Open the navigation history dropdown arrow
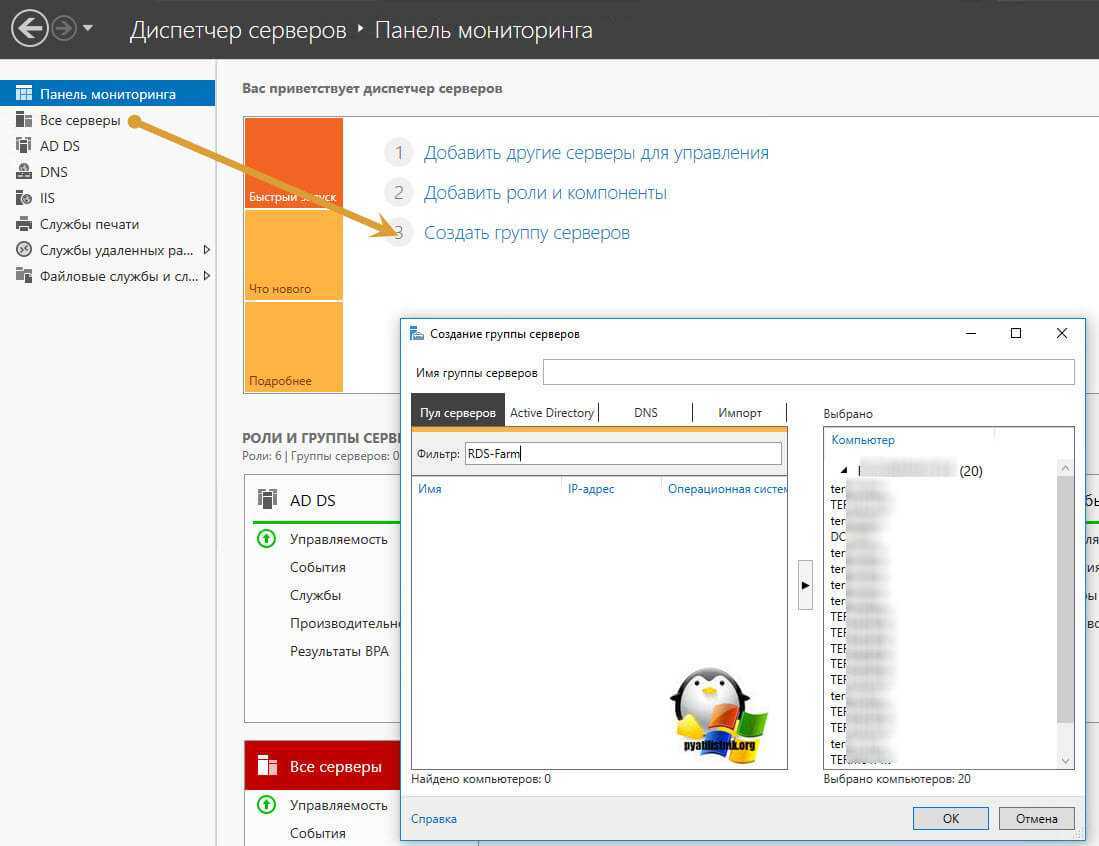1099x846 pixels. point(88,29)
